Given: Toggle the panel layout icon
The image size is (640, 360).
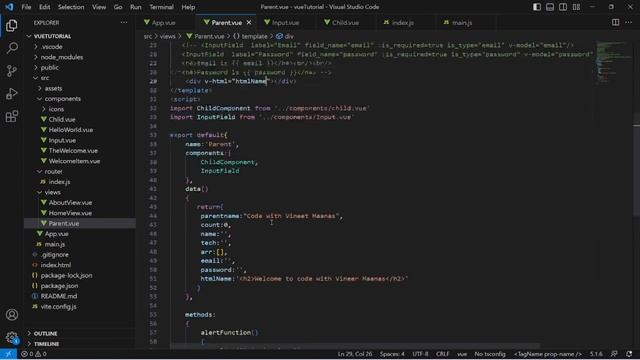Looking at the screenshot, I should click(550, 7).
